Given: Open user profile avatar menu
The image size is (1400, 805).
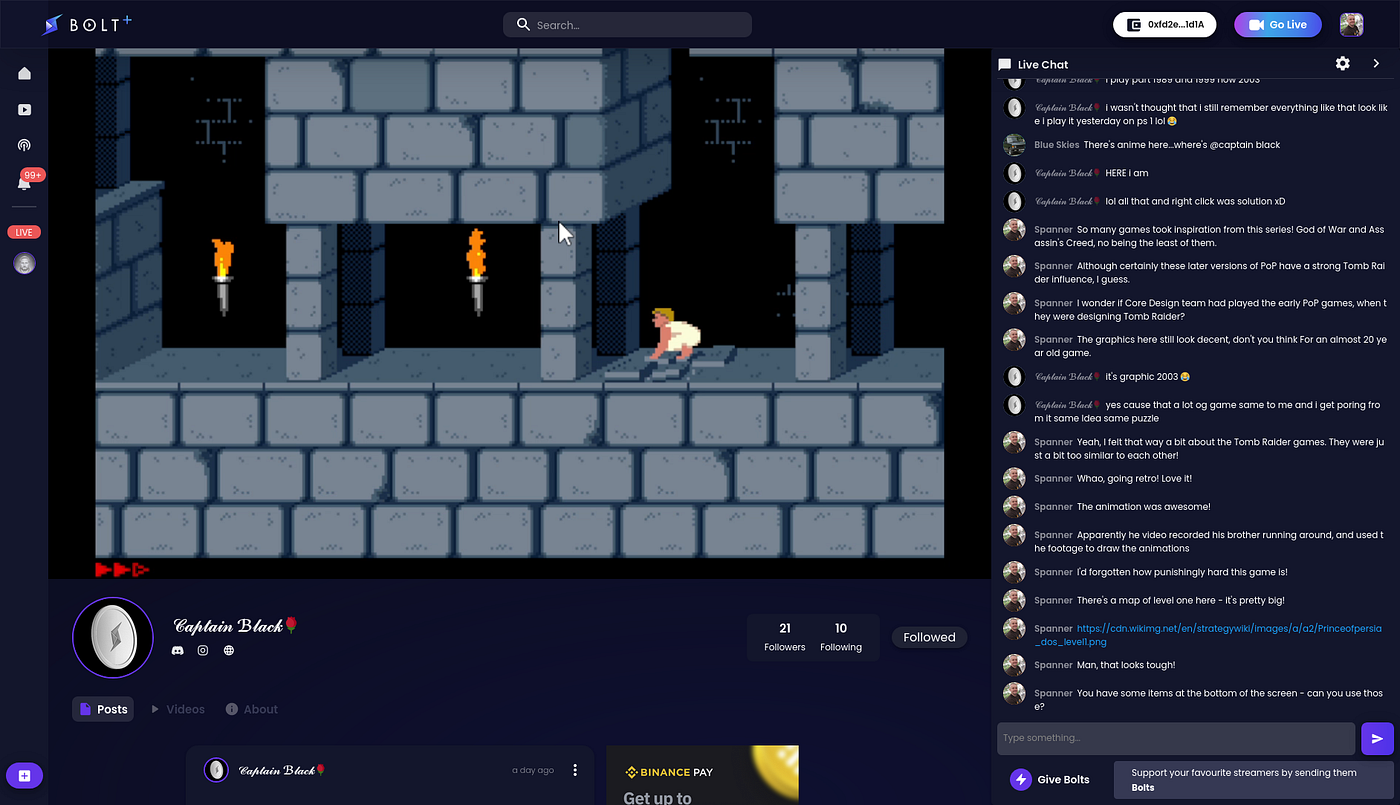Looking at the screenshot, I should pos(1351,25).
